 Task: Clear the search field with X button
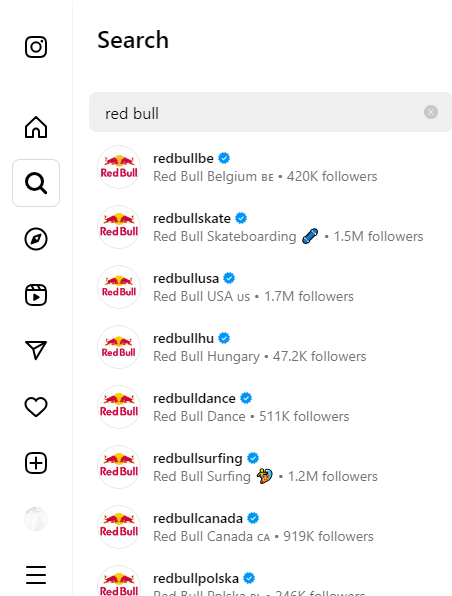pos(431,112)
